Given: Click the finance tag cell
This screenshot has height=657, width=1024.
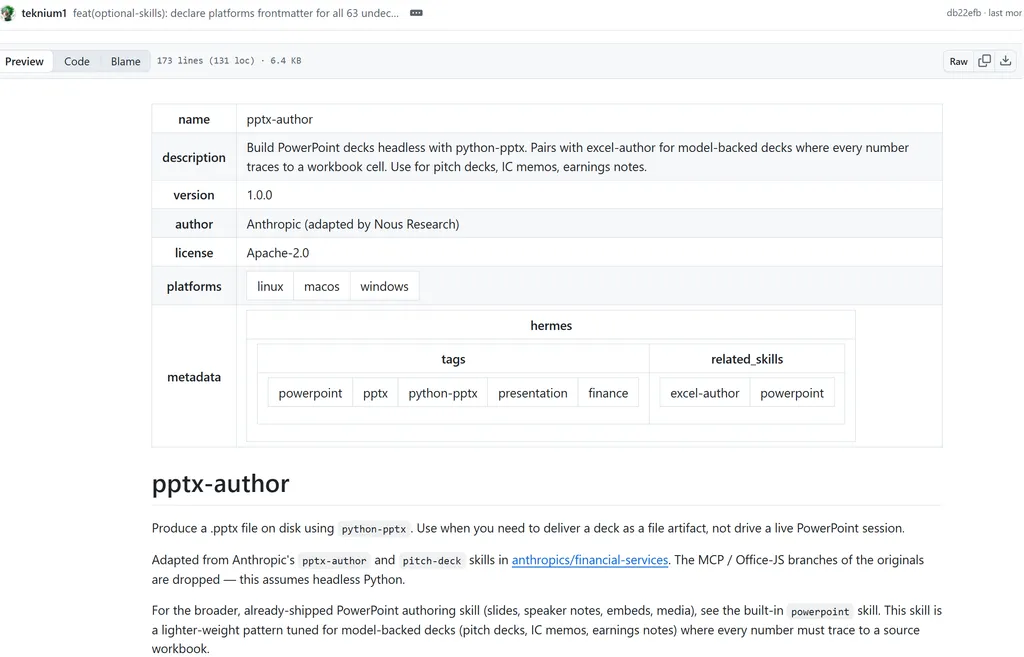Looking at the screenshot, I should point(608,393).
